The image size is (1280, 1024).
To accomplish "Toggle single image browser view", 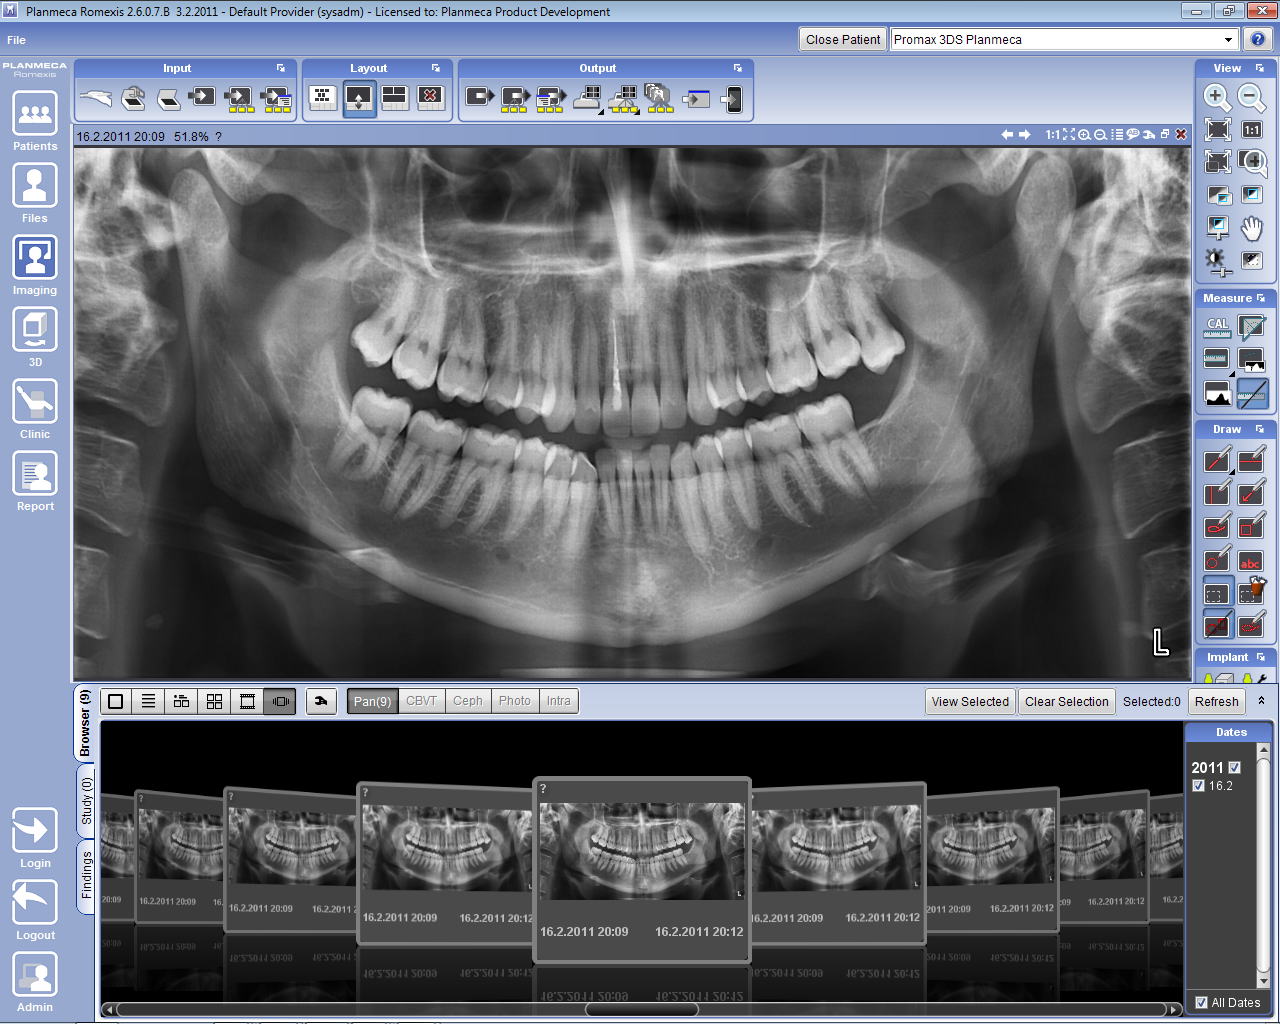I will pyautogui.click(x=115, y=701).
